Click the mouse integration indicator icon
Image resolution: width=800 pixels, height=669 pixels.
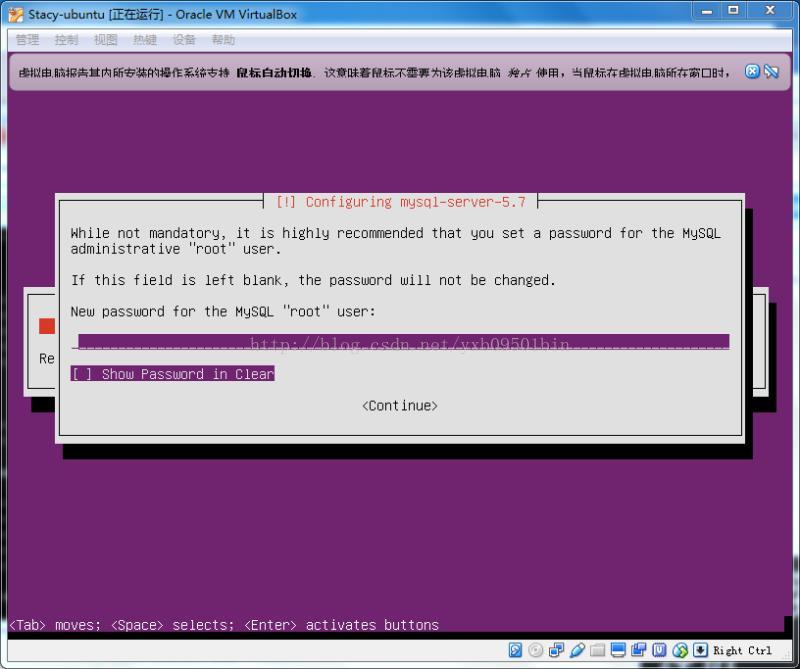pyautogui.click(x=680, y=650)
